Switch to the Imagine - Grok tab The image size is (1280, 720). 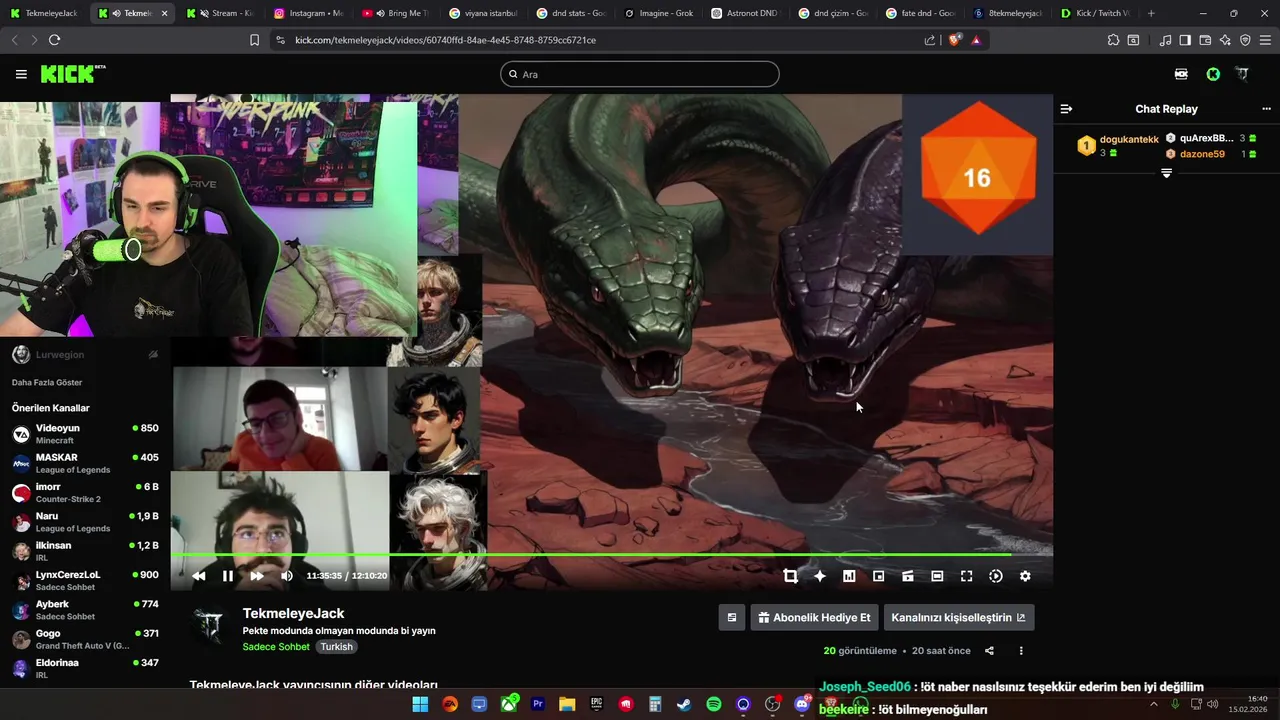pos(658,13)
